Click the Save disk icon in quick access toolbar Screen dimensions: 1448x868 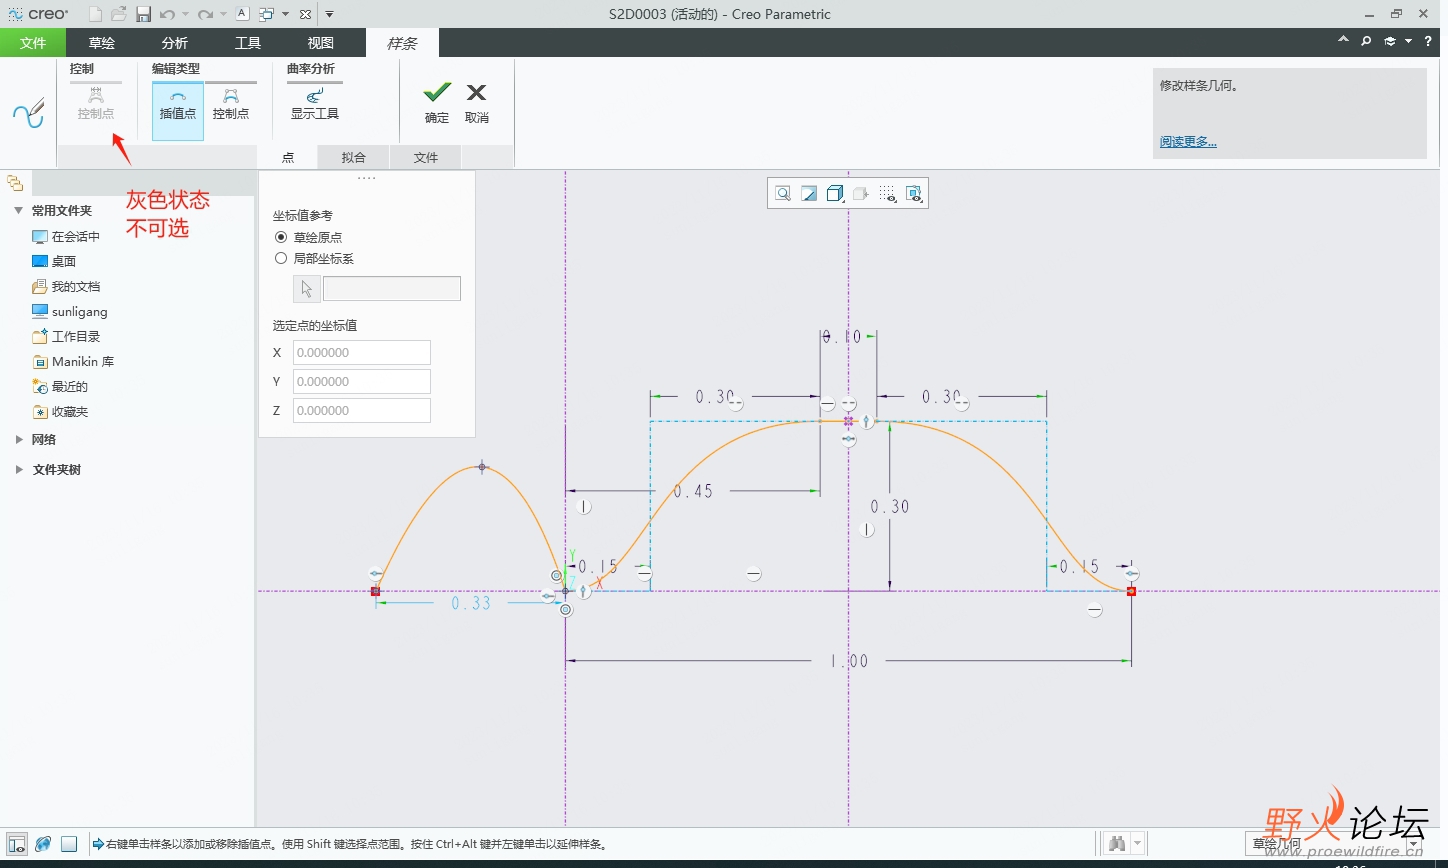pyautogui.click(x=143, y=14)
